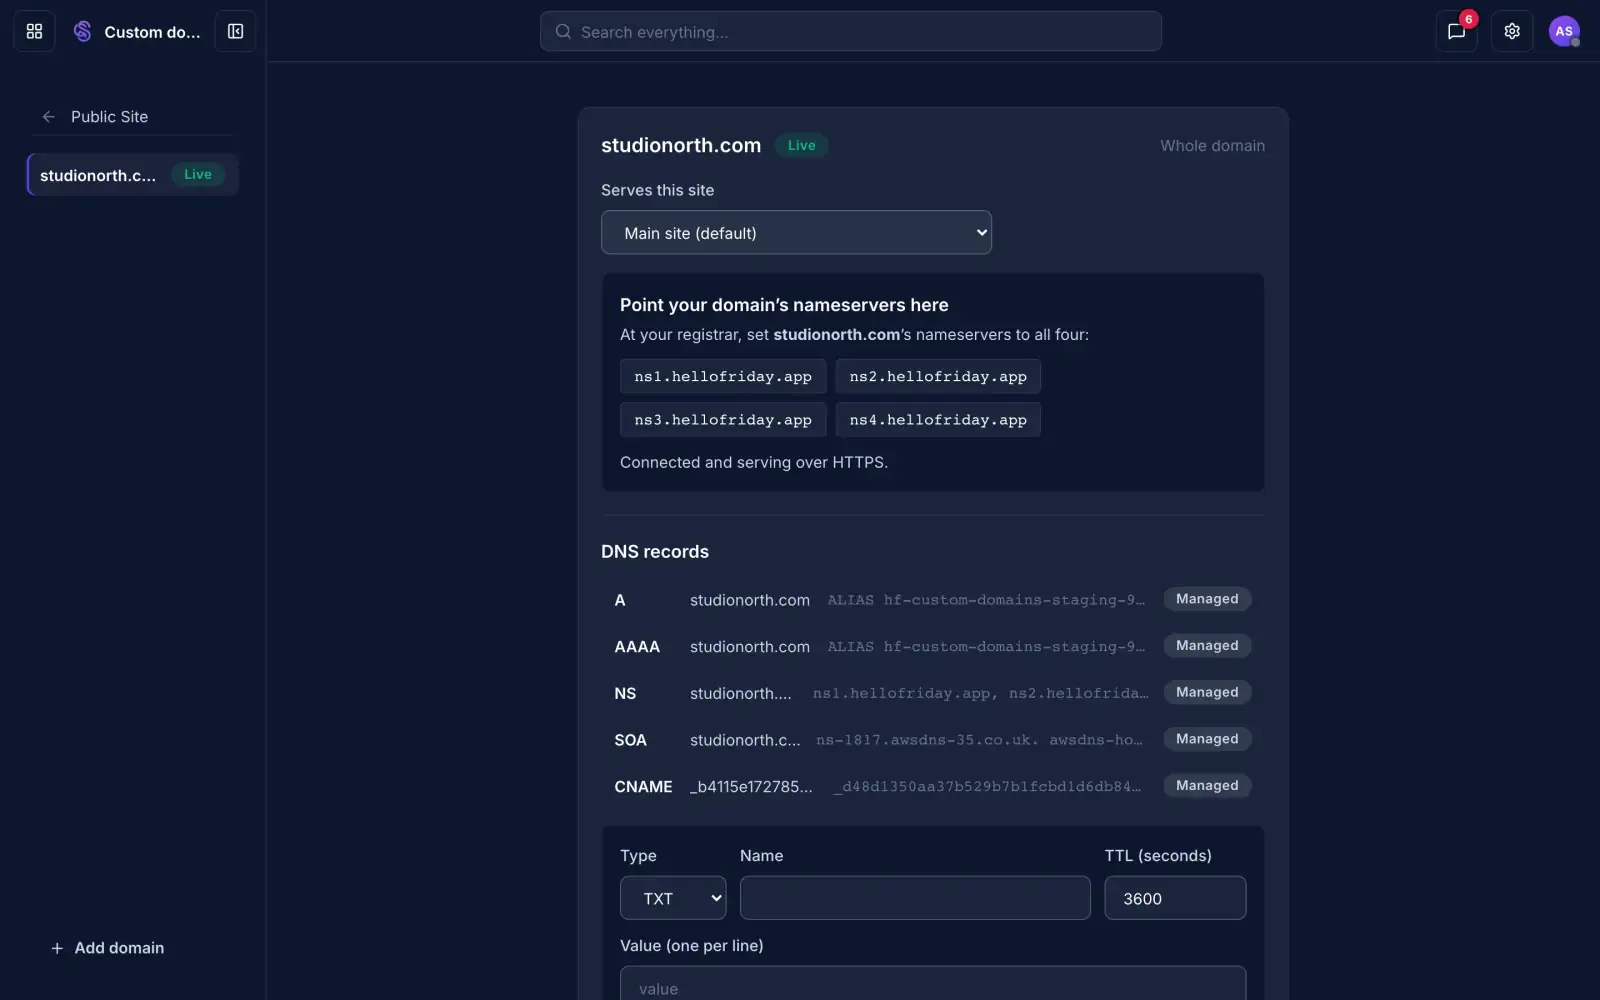Open the AS user avatar
The height and width of the screenshot is (1000, 1600).
tap(1564, 31)
